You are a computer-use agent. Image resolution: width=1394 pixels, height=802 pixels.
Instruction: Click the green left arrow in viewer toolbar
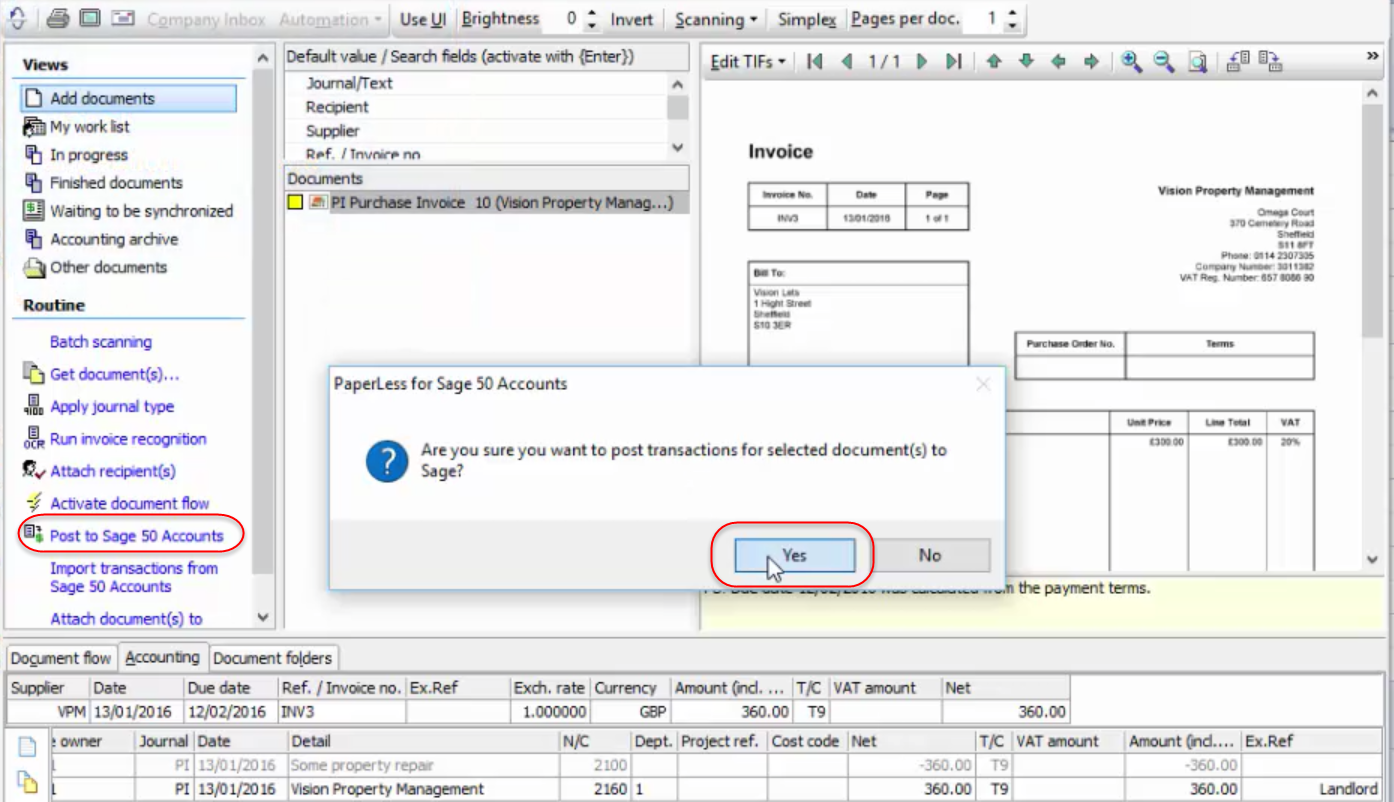pos(1058,61)
